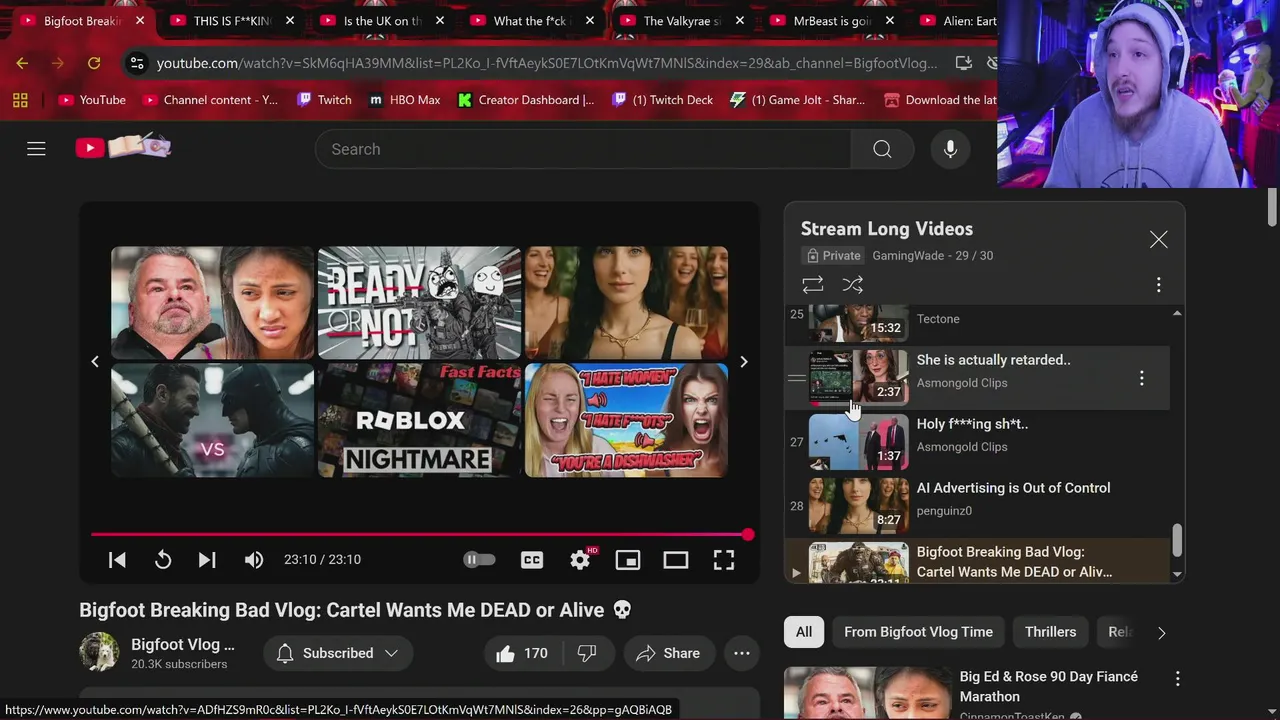Image resolution: width=1280 pixels, height=720 pixels.
Task: Enable miniplayer mode
Action: (628, 560)
